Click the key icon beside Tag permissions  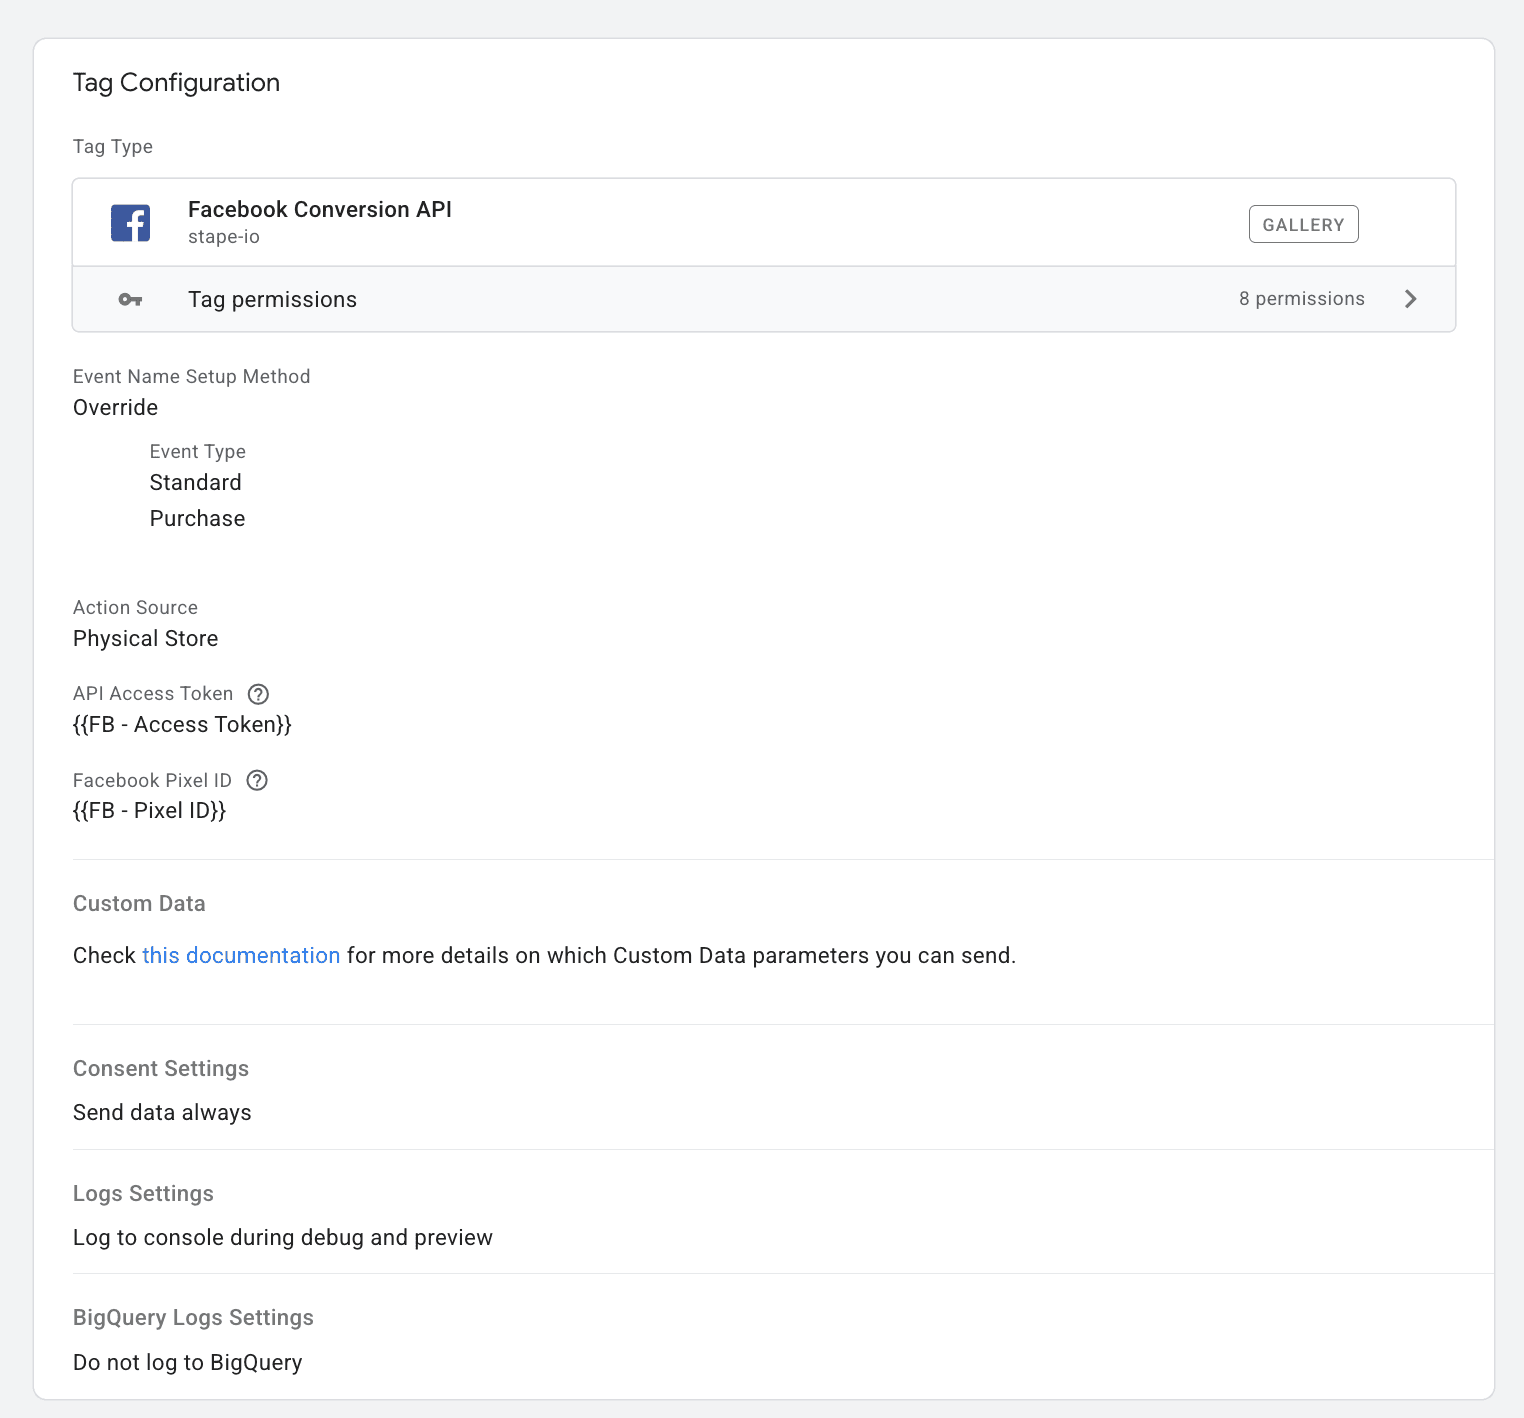[130, 300]
